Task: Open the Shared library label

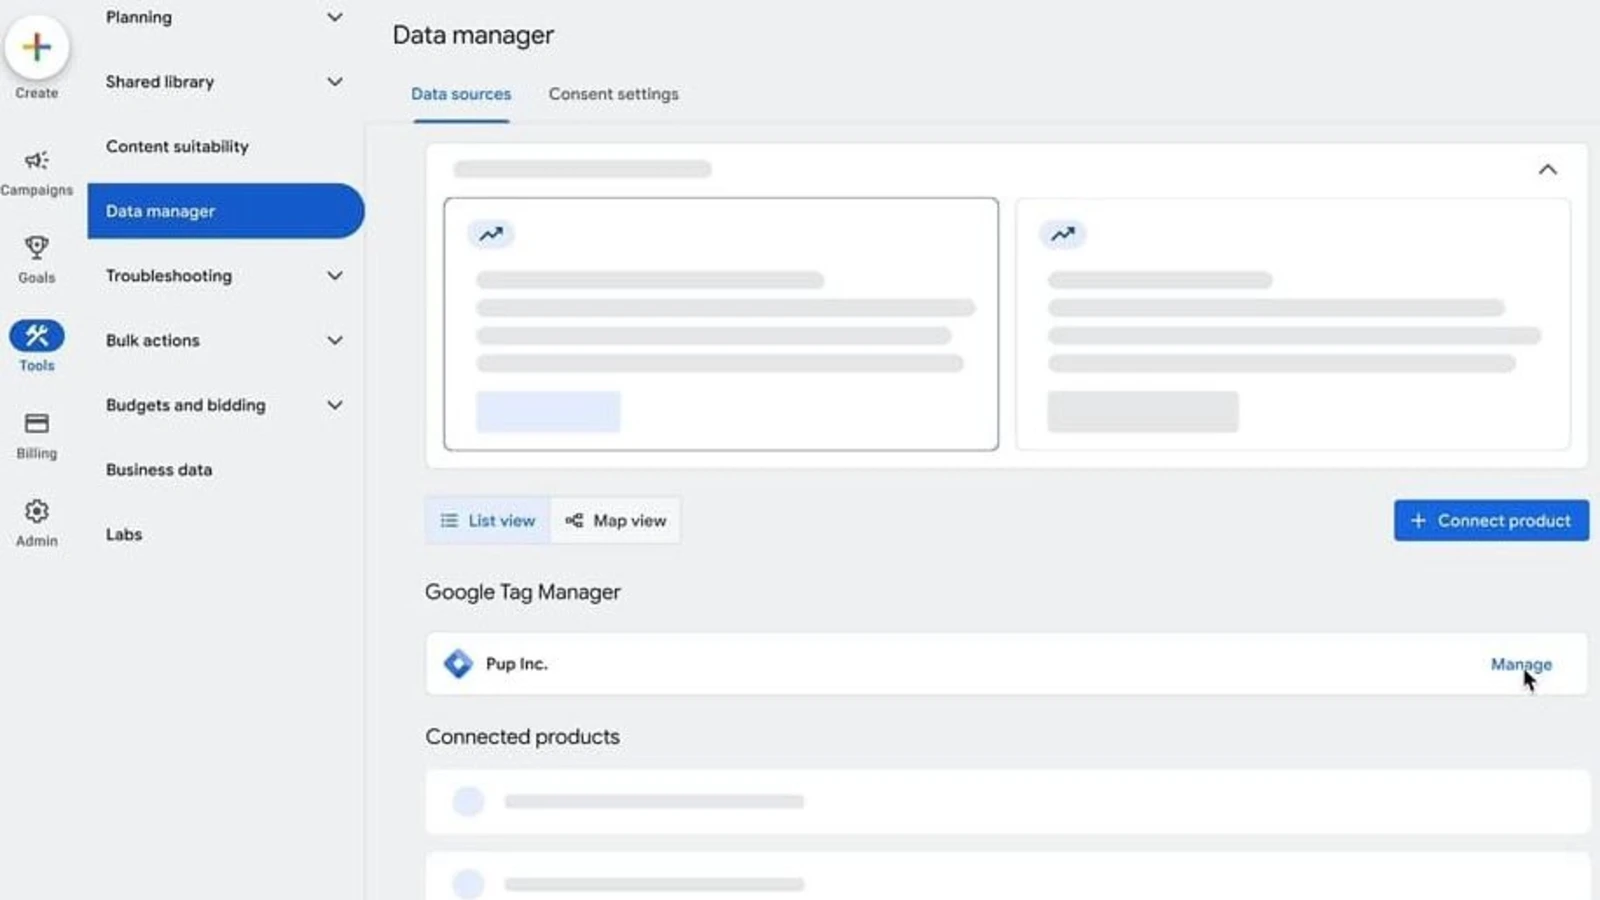Action: (160, 82)
